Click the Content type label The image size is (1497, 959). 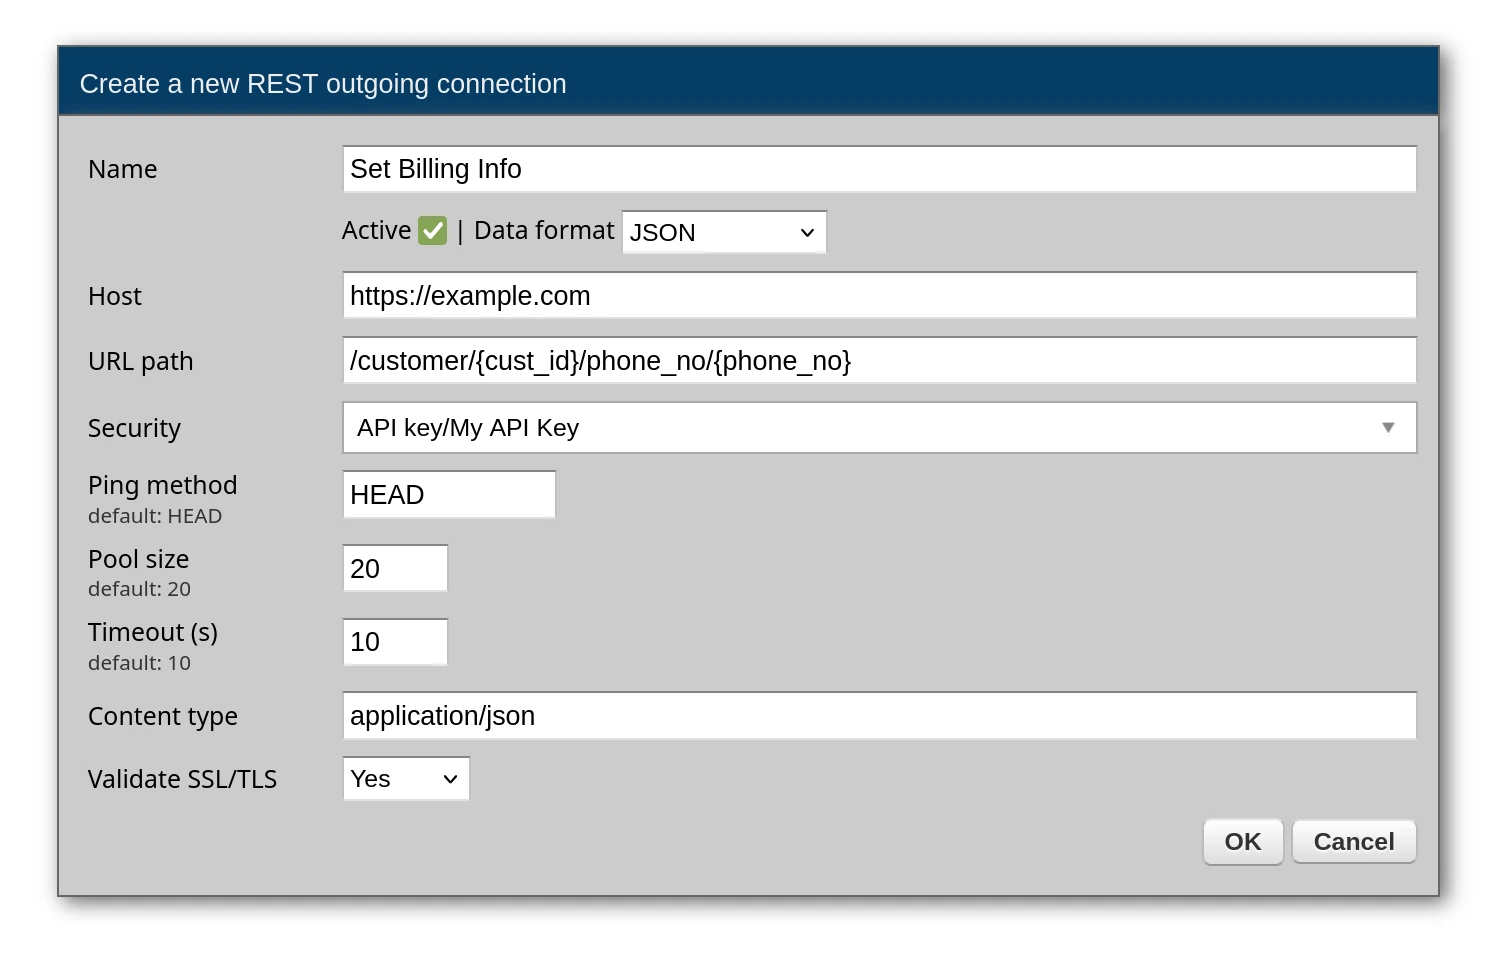[162, 716]
